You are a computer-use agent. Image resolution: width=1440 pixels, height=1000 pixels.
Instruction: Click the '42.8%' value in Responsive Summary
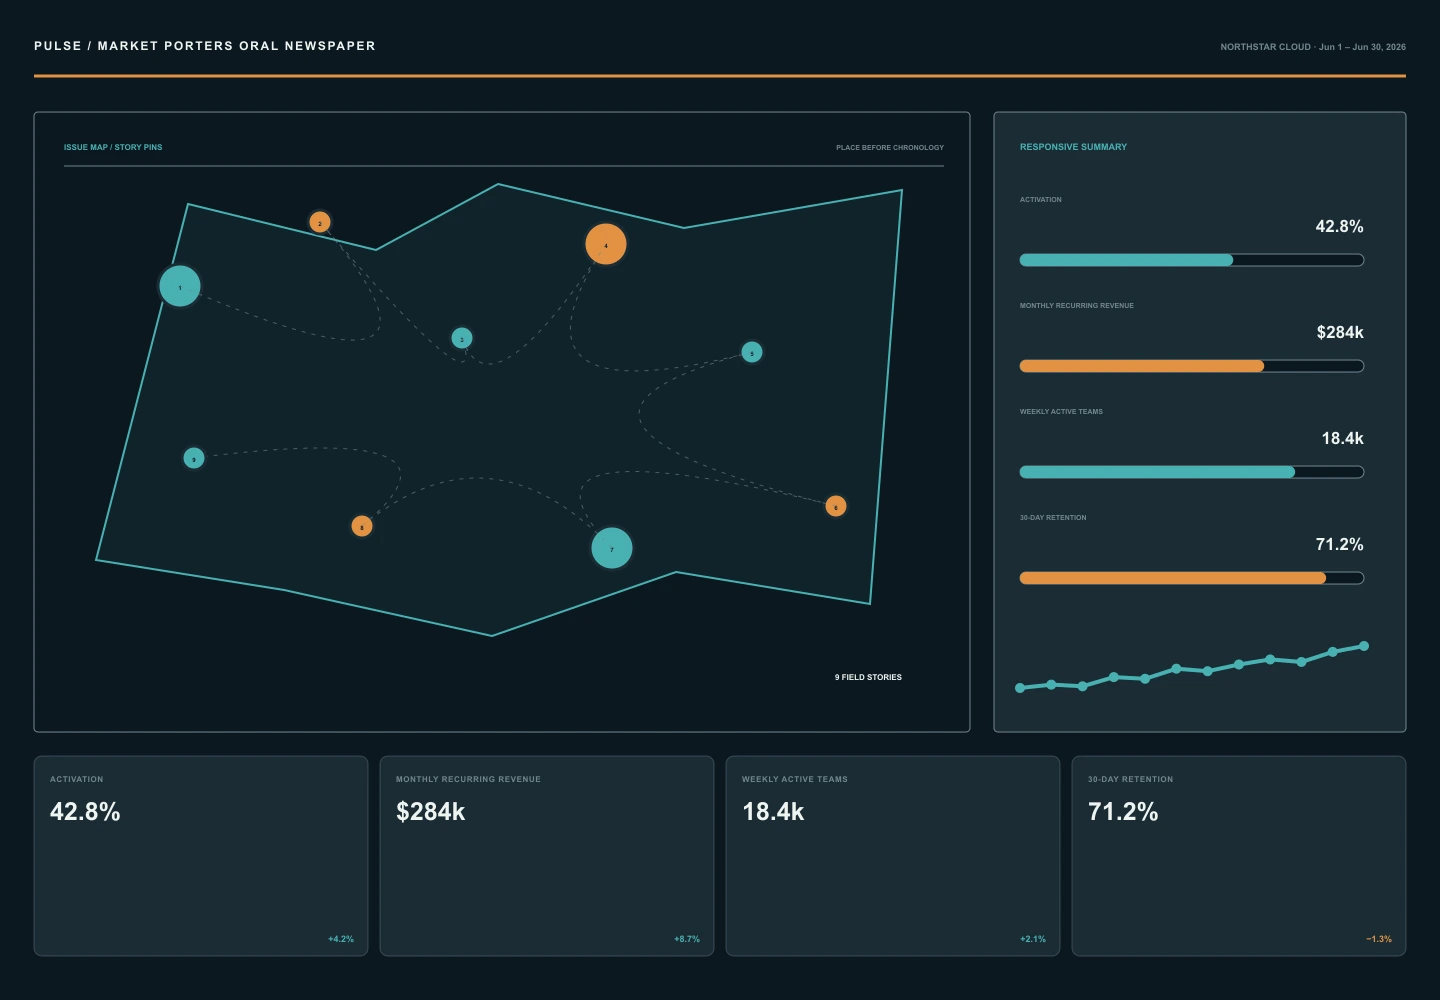coord(1339,226)
